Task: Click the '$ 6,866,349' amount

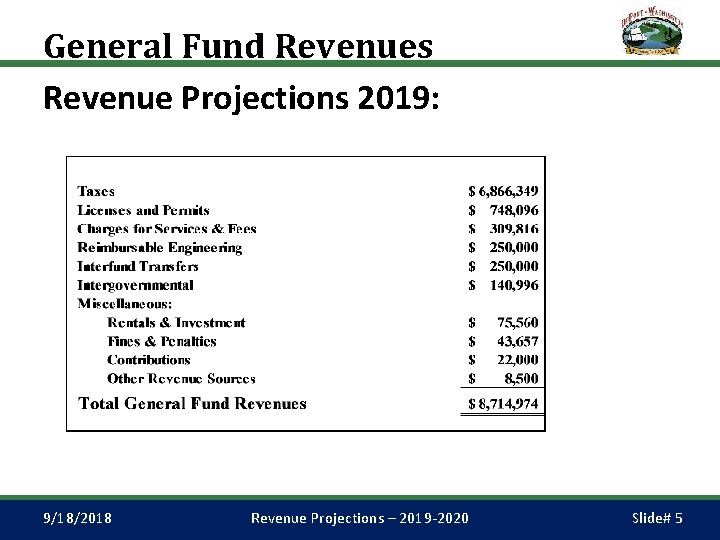Action: (x=503, y=191)
